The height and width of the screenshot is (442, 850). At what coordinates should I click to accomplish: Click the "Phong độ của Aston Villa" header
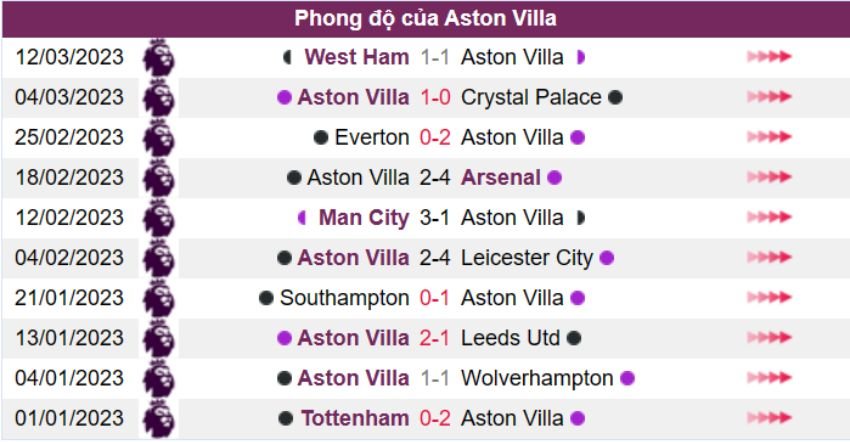tap(425, 19)
